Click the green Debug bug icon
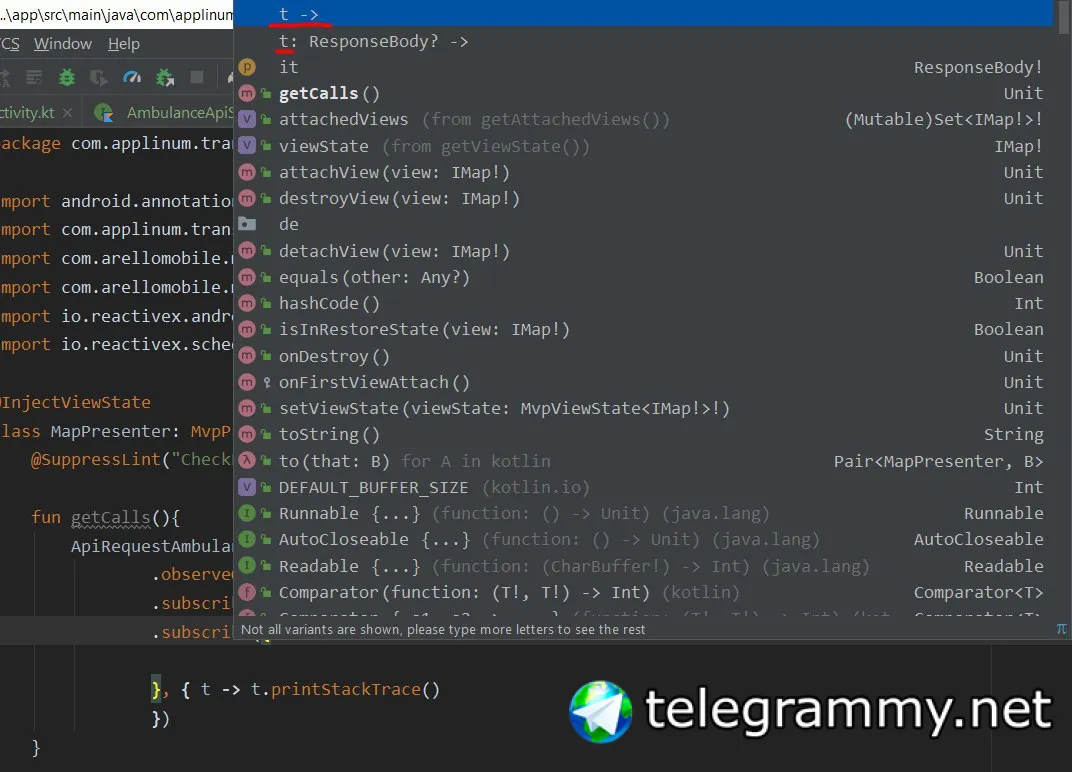The image size is (1072, 772). (x=66, y=77)
